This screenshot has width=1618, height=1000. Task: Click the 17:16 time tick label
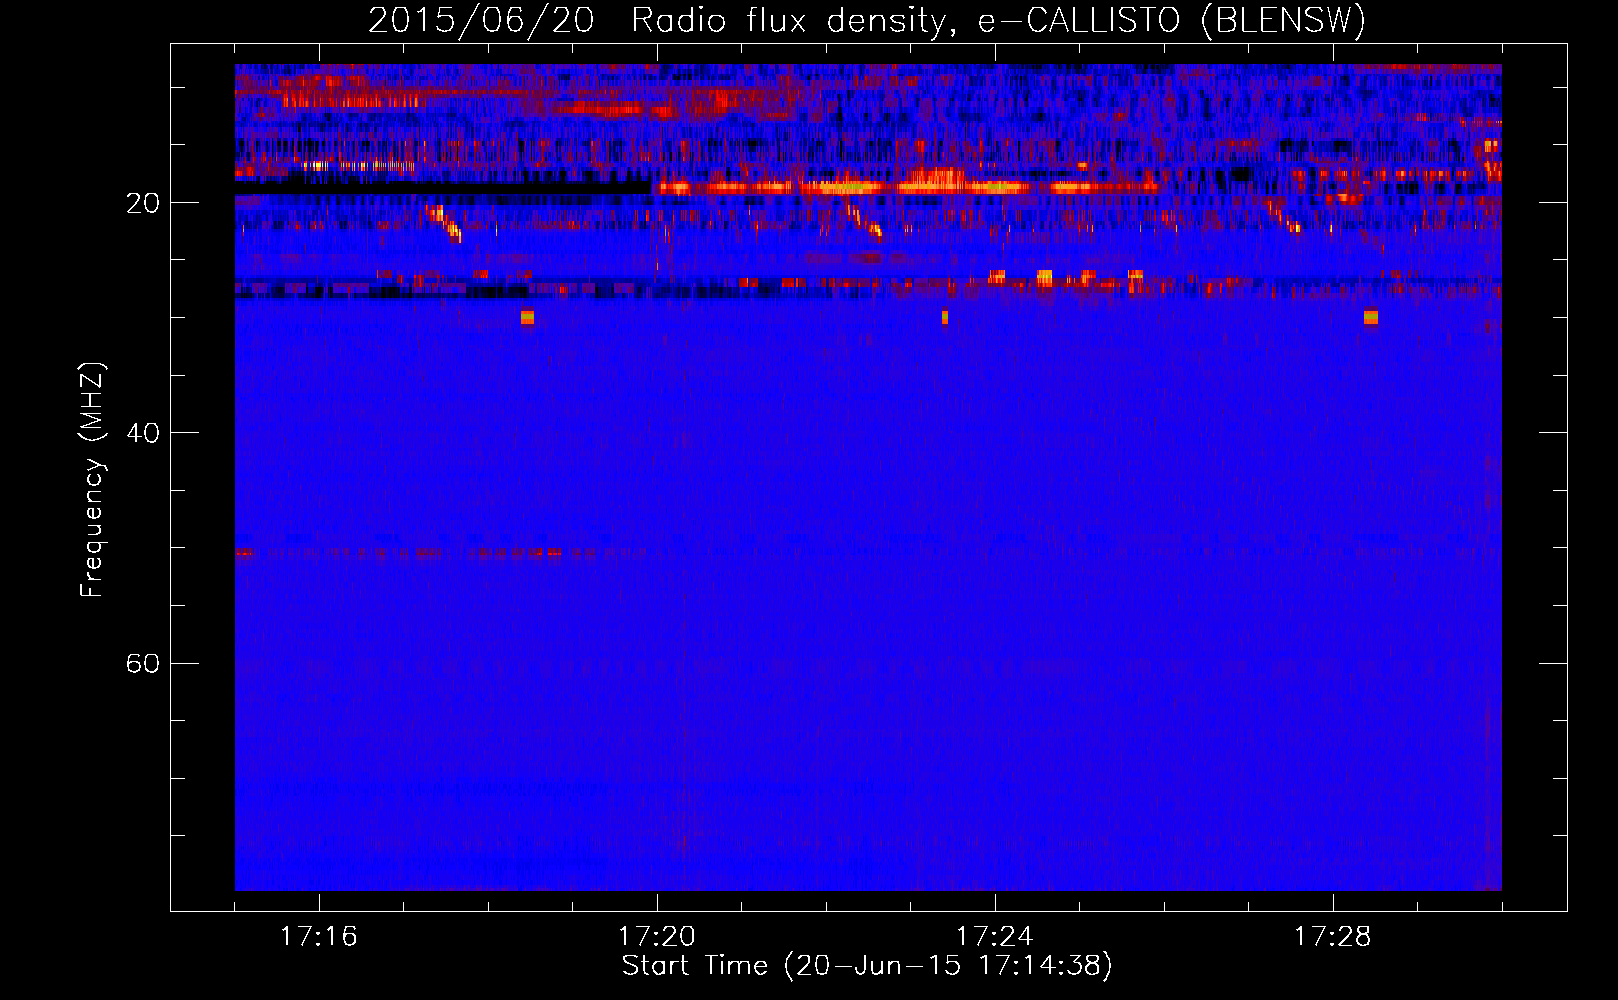pyautogui.click(x=319, y=937)
